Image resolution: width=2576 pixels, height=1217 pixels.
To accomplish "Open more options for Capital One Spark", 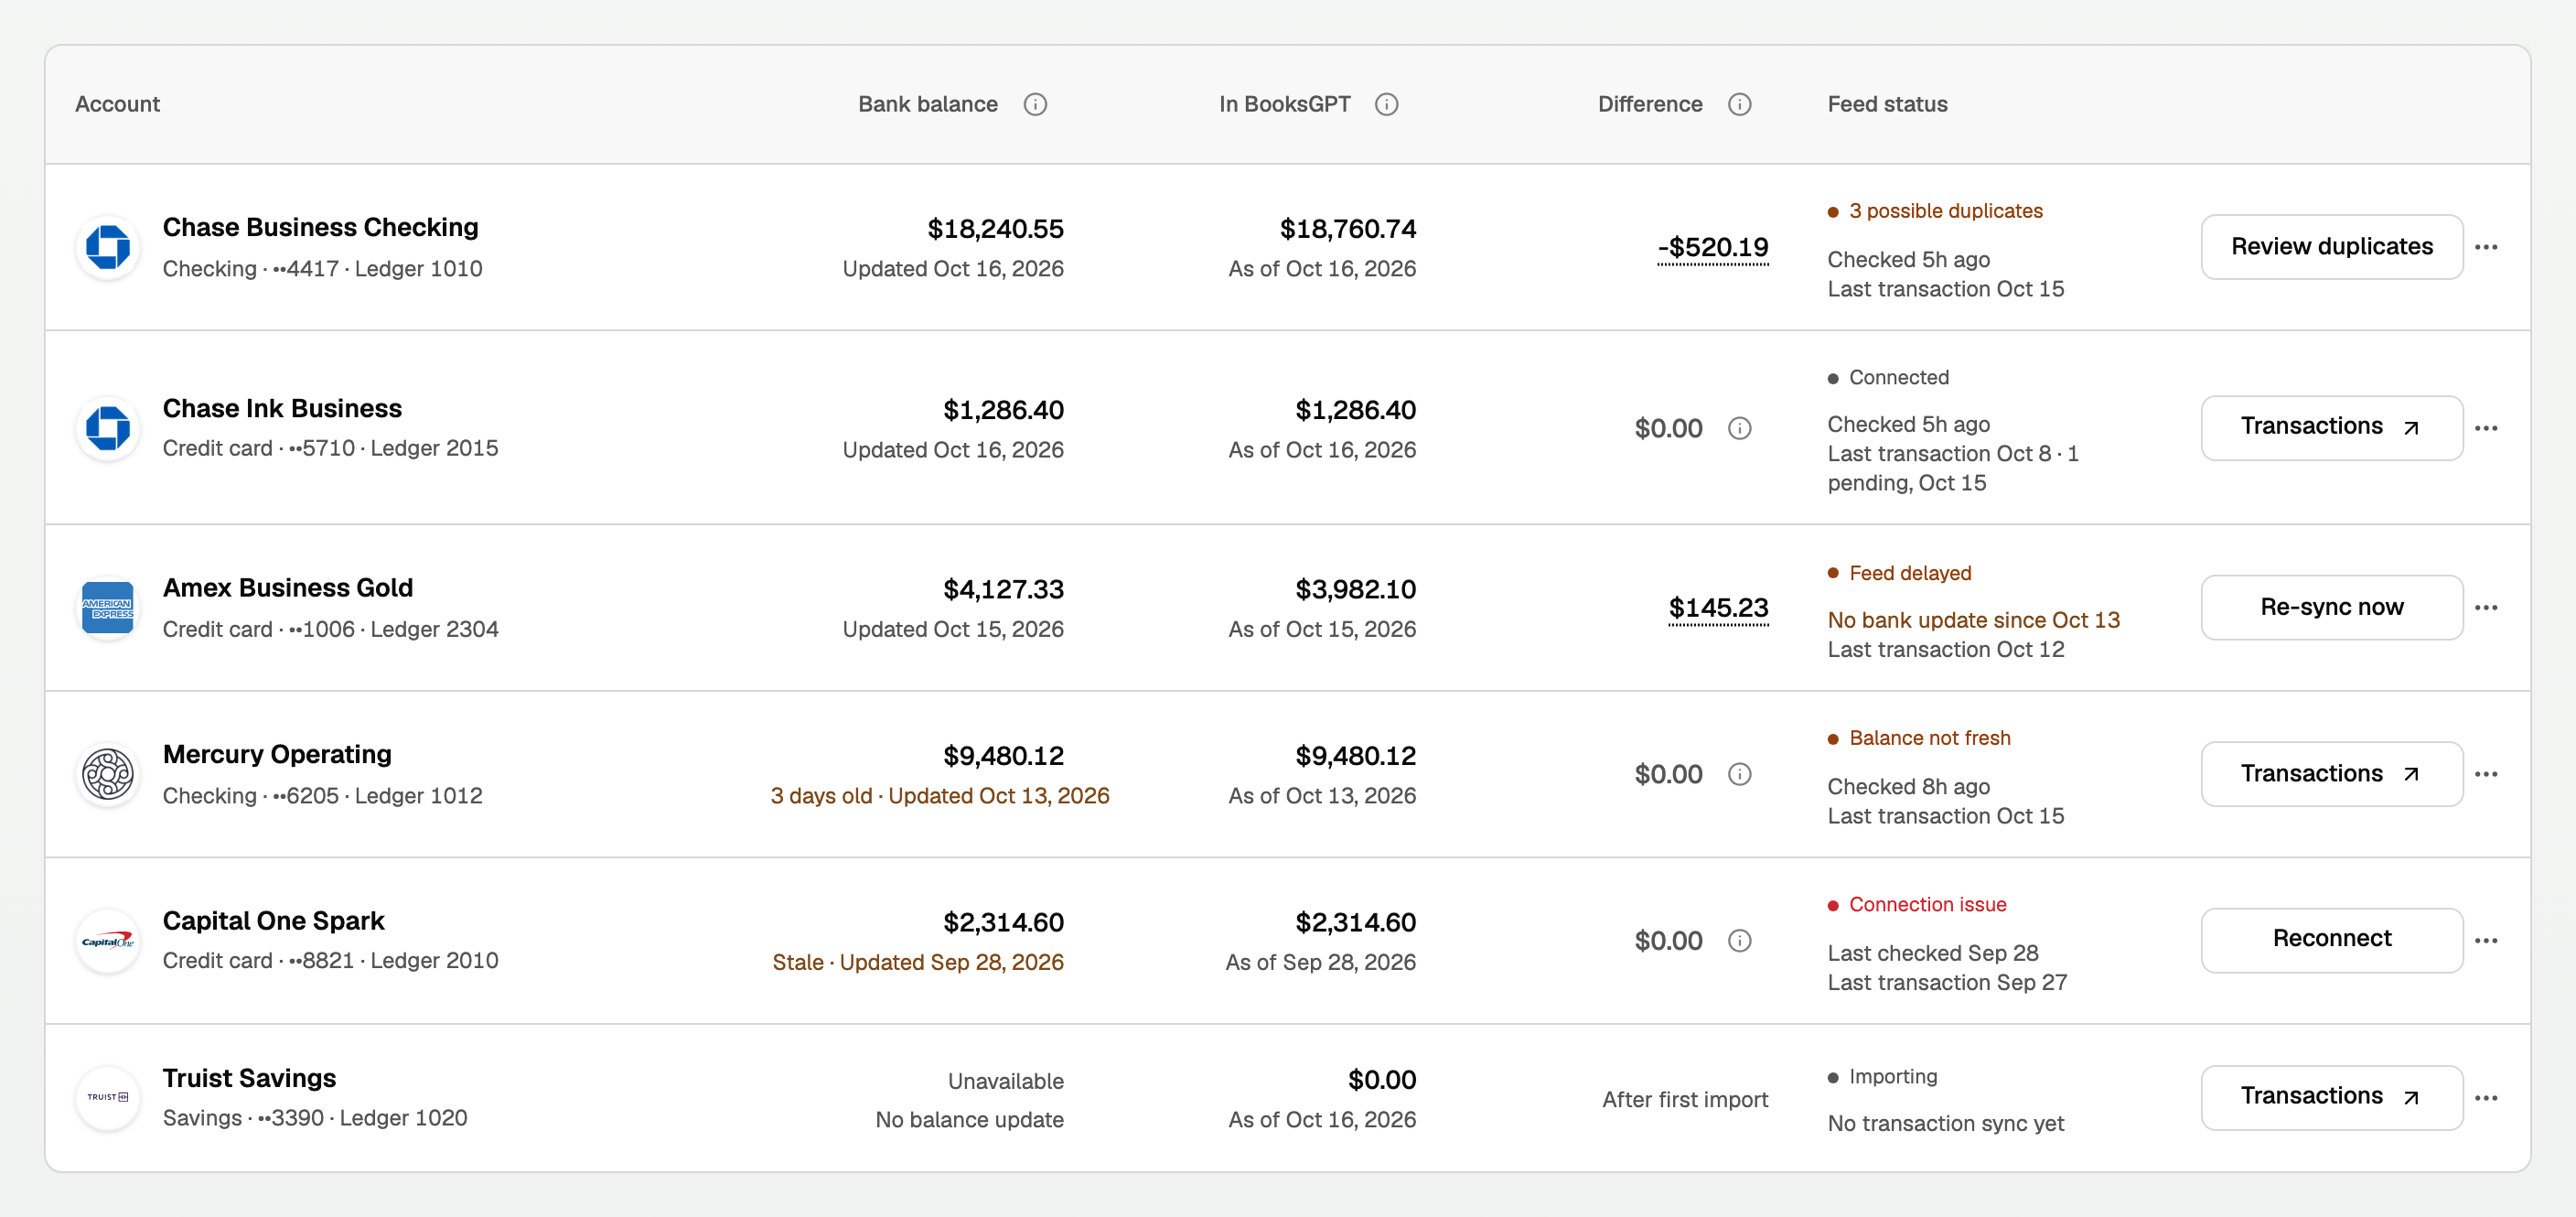I will point(2486,940).
